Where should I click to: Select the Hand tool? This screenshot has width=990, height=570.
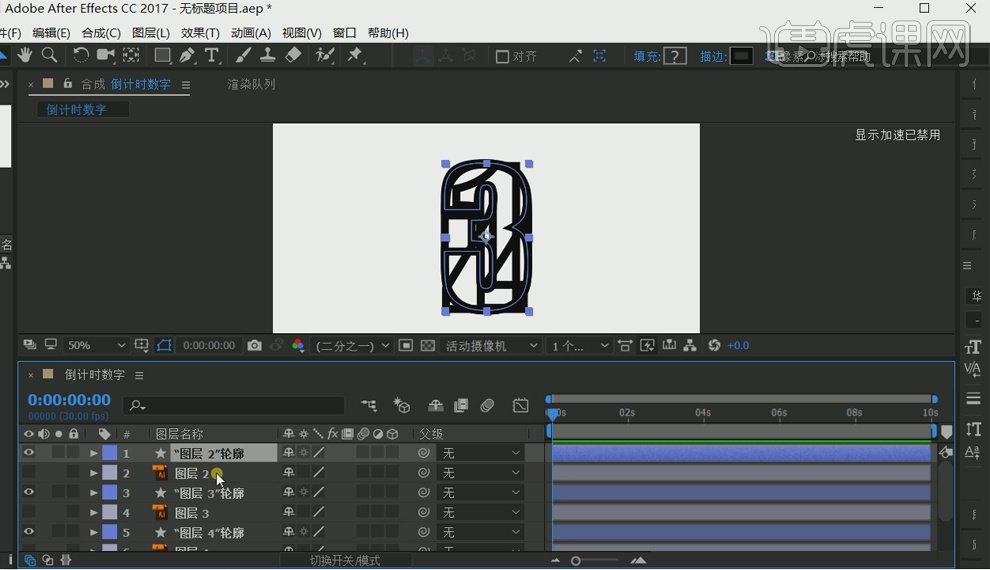coord(25,56)
